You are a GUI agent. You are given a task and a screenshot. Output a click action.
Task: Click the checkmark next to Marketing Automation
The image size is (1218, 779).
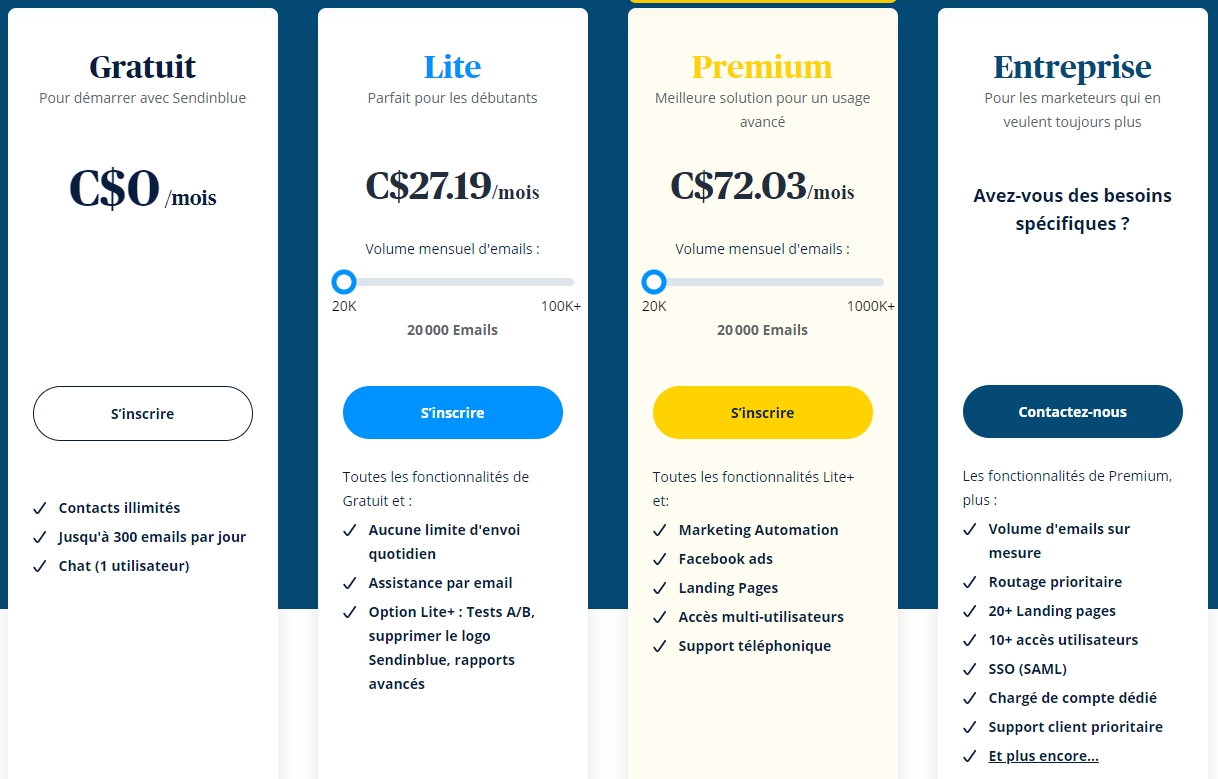click(x=660, y=530)
